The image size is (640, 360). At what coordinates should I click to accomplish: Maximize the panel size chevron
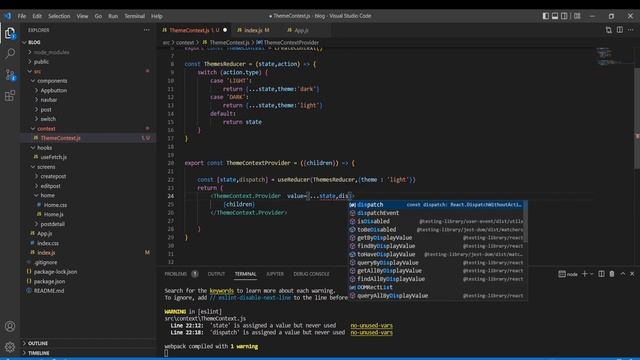tap(623, 274)
